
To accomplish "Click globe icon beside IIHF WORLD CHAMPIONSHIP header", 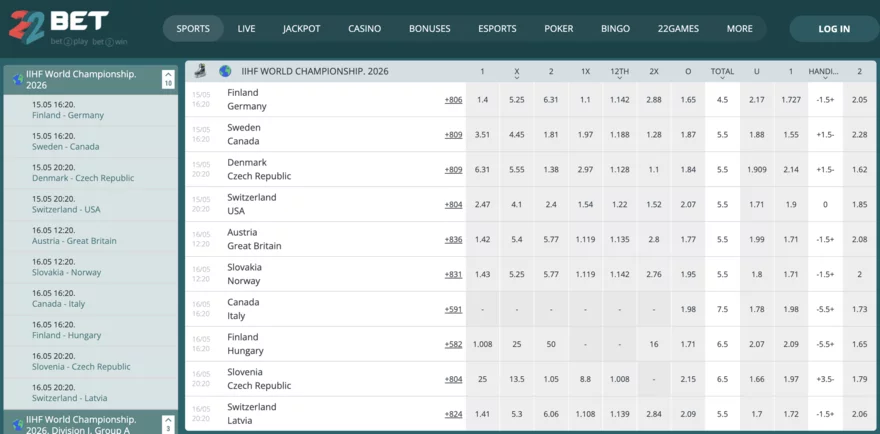I will 225,71.
